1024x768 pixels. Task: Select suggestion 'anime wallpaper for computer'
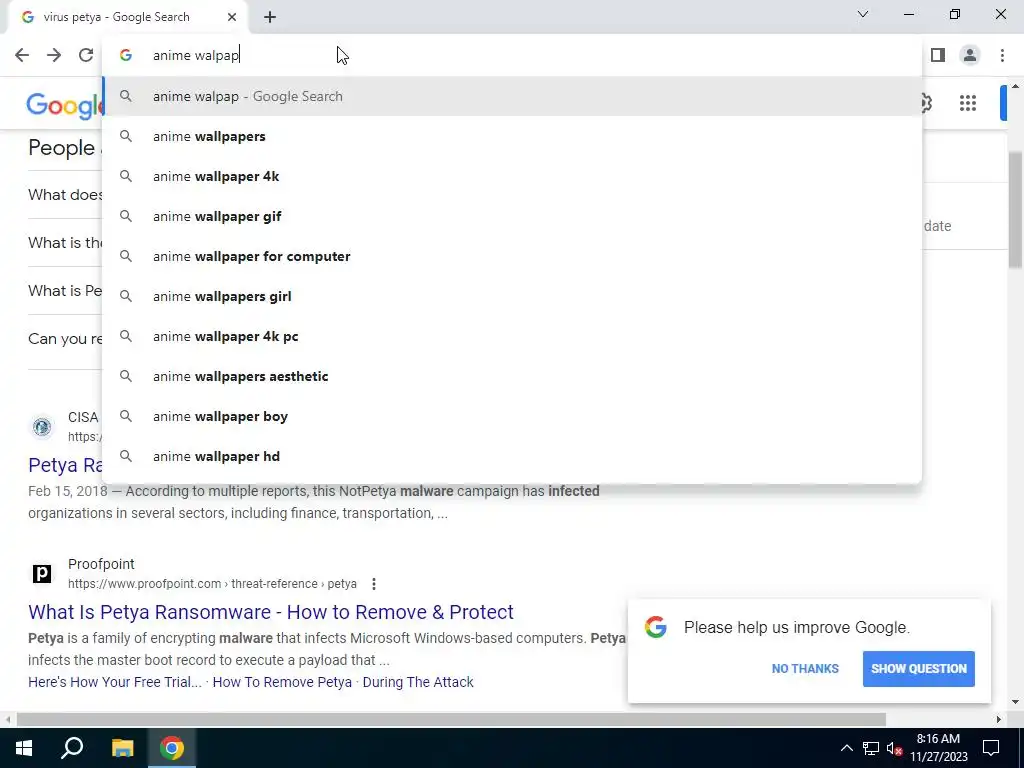click(x=512, y=256)
